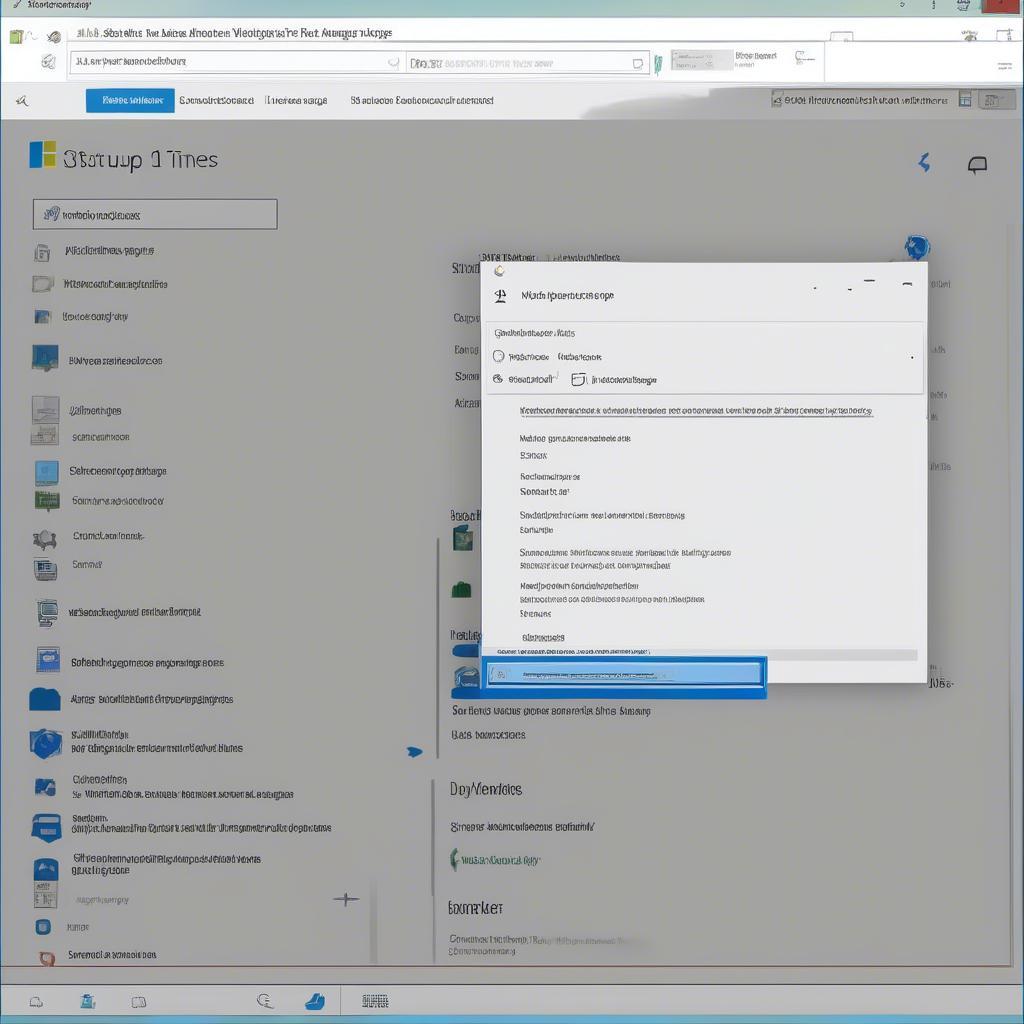Open the fourth, longest tab in the tab bar
1024x1024 pixels.
tap(422, 101)
